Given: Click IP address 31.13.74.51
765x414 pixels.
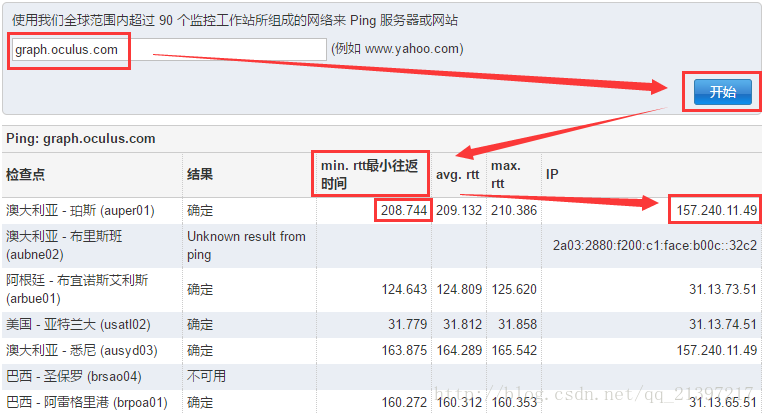Looking at the screenshot, I should (723, 324).
